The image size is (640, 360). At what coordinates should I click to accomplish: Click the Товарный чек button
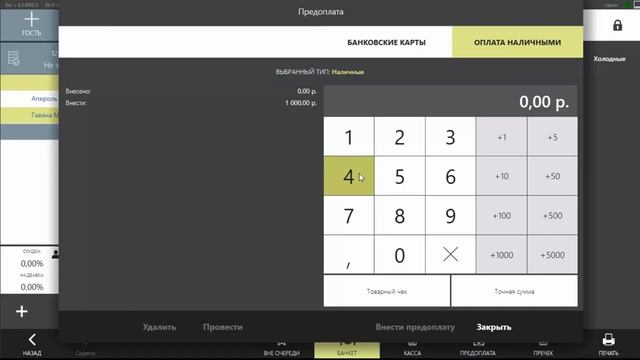pos(387,291)
